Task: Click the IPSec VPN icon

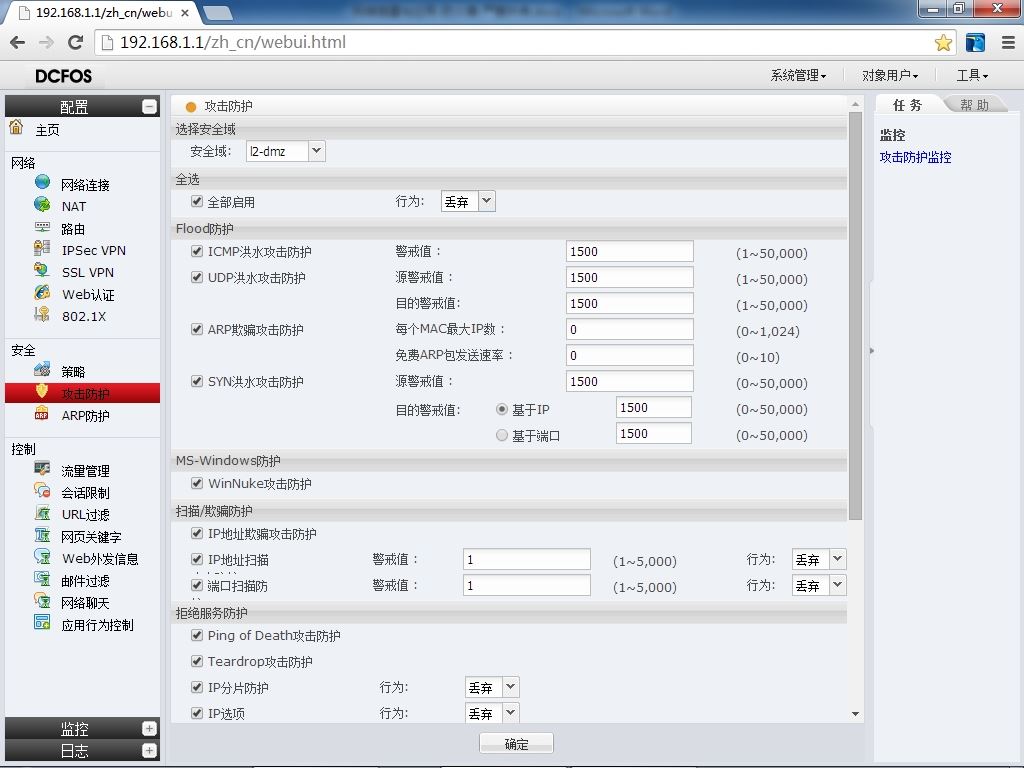Action: [42, 248]
